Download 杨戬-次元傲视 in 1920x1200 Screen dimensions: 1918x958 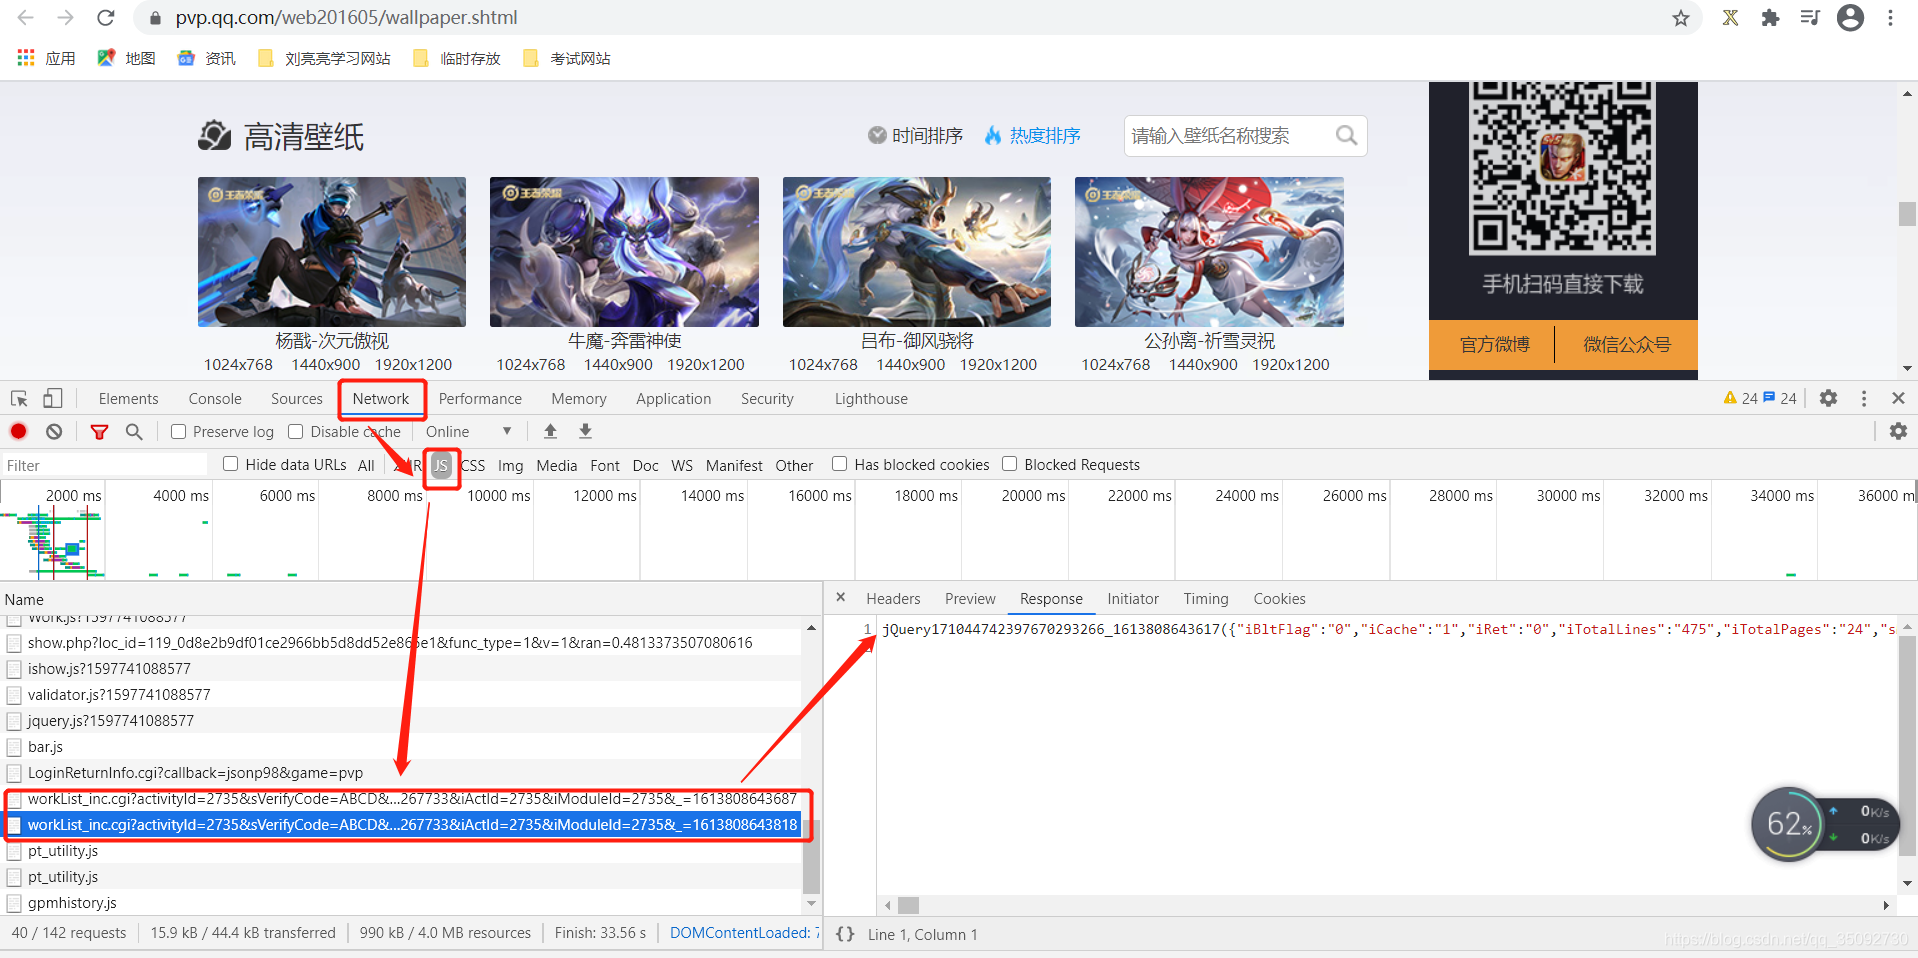[413, 364]
